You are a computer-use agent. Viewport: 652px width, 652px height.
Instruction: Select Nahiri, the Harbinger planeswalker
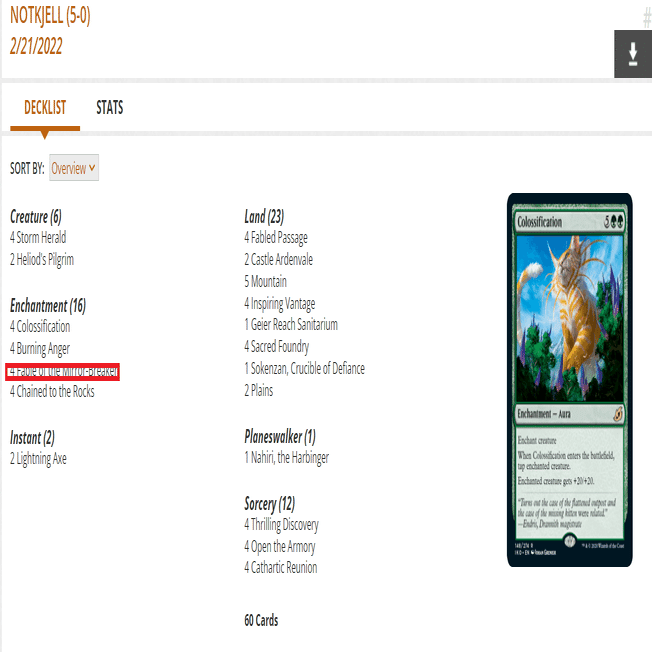(287, 458)
